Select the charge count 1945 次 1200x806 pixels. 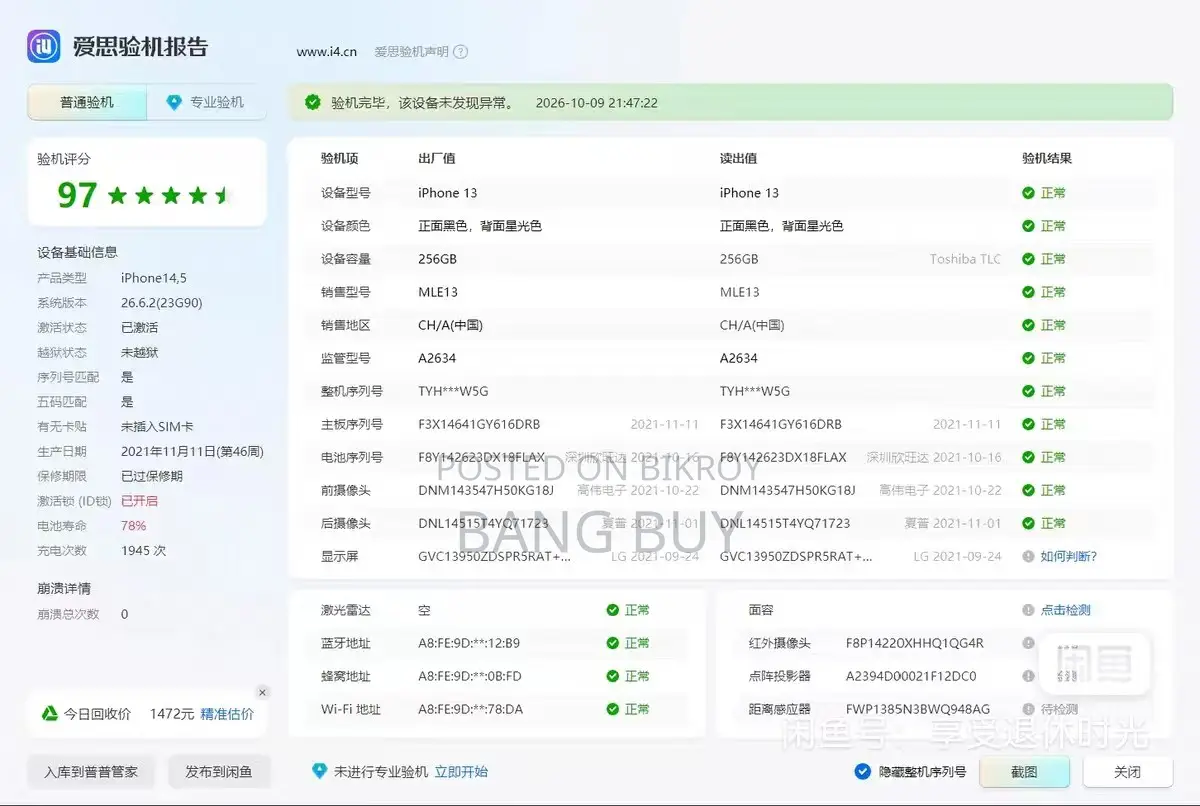click(144, 551)
